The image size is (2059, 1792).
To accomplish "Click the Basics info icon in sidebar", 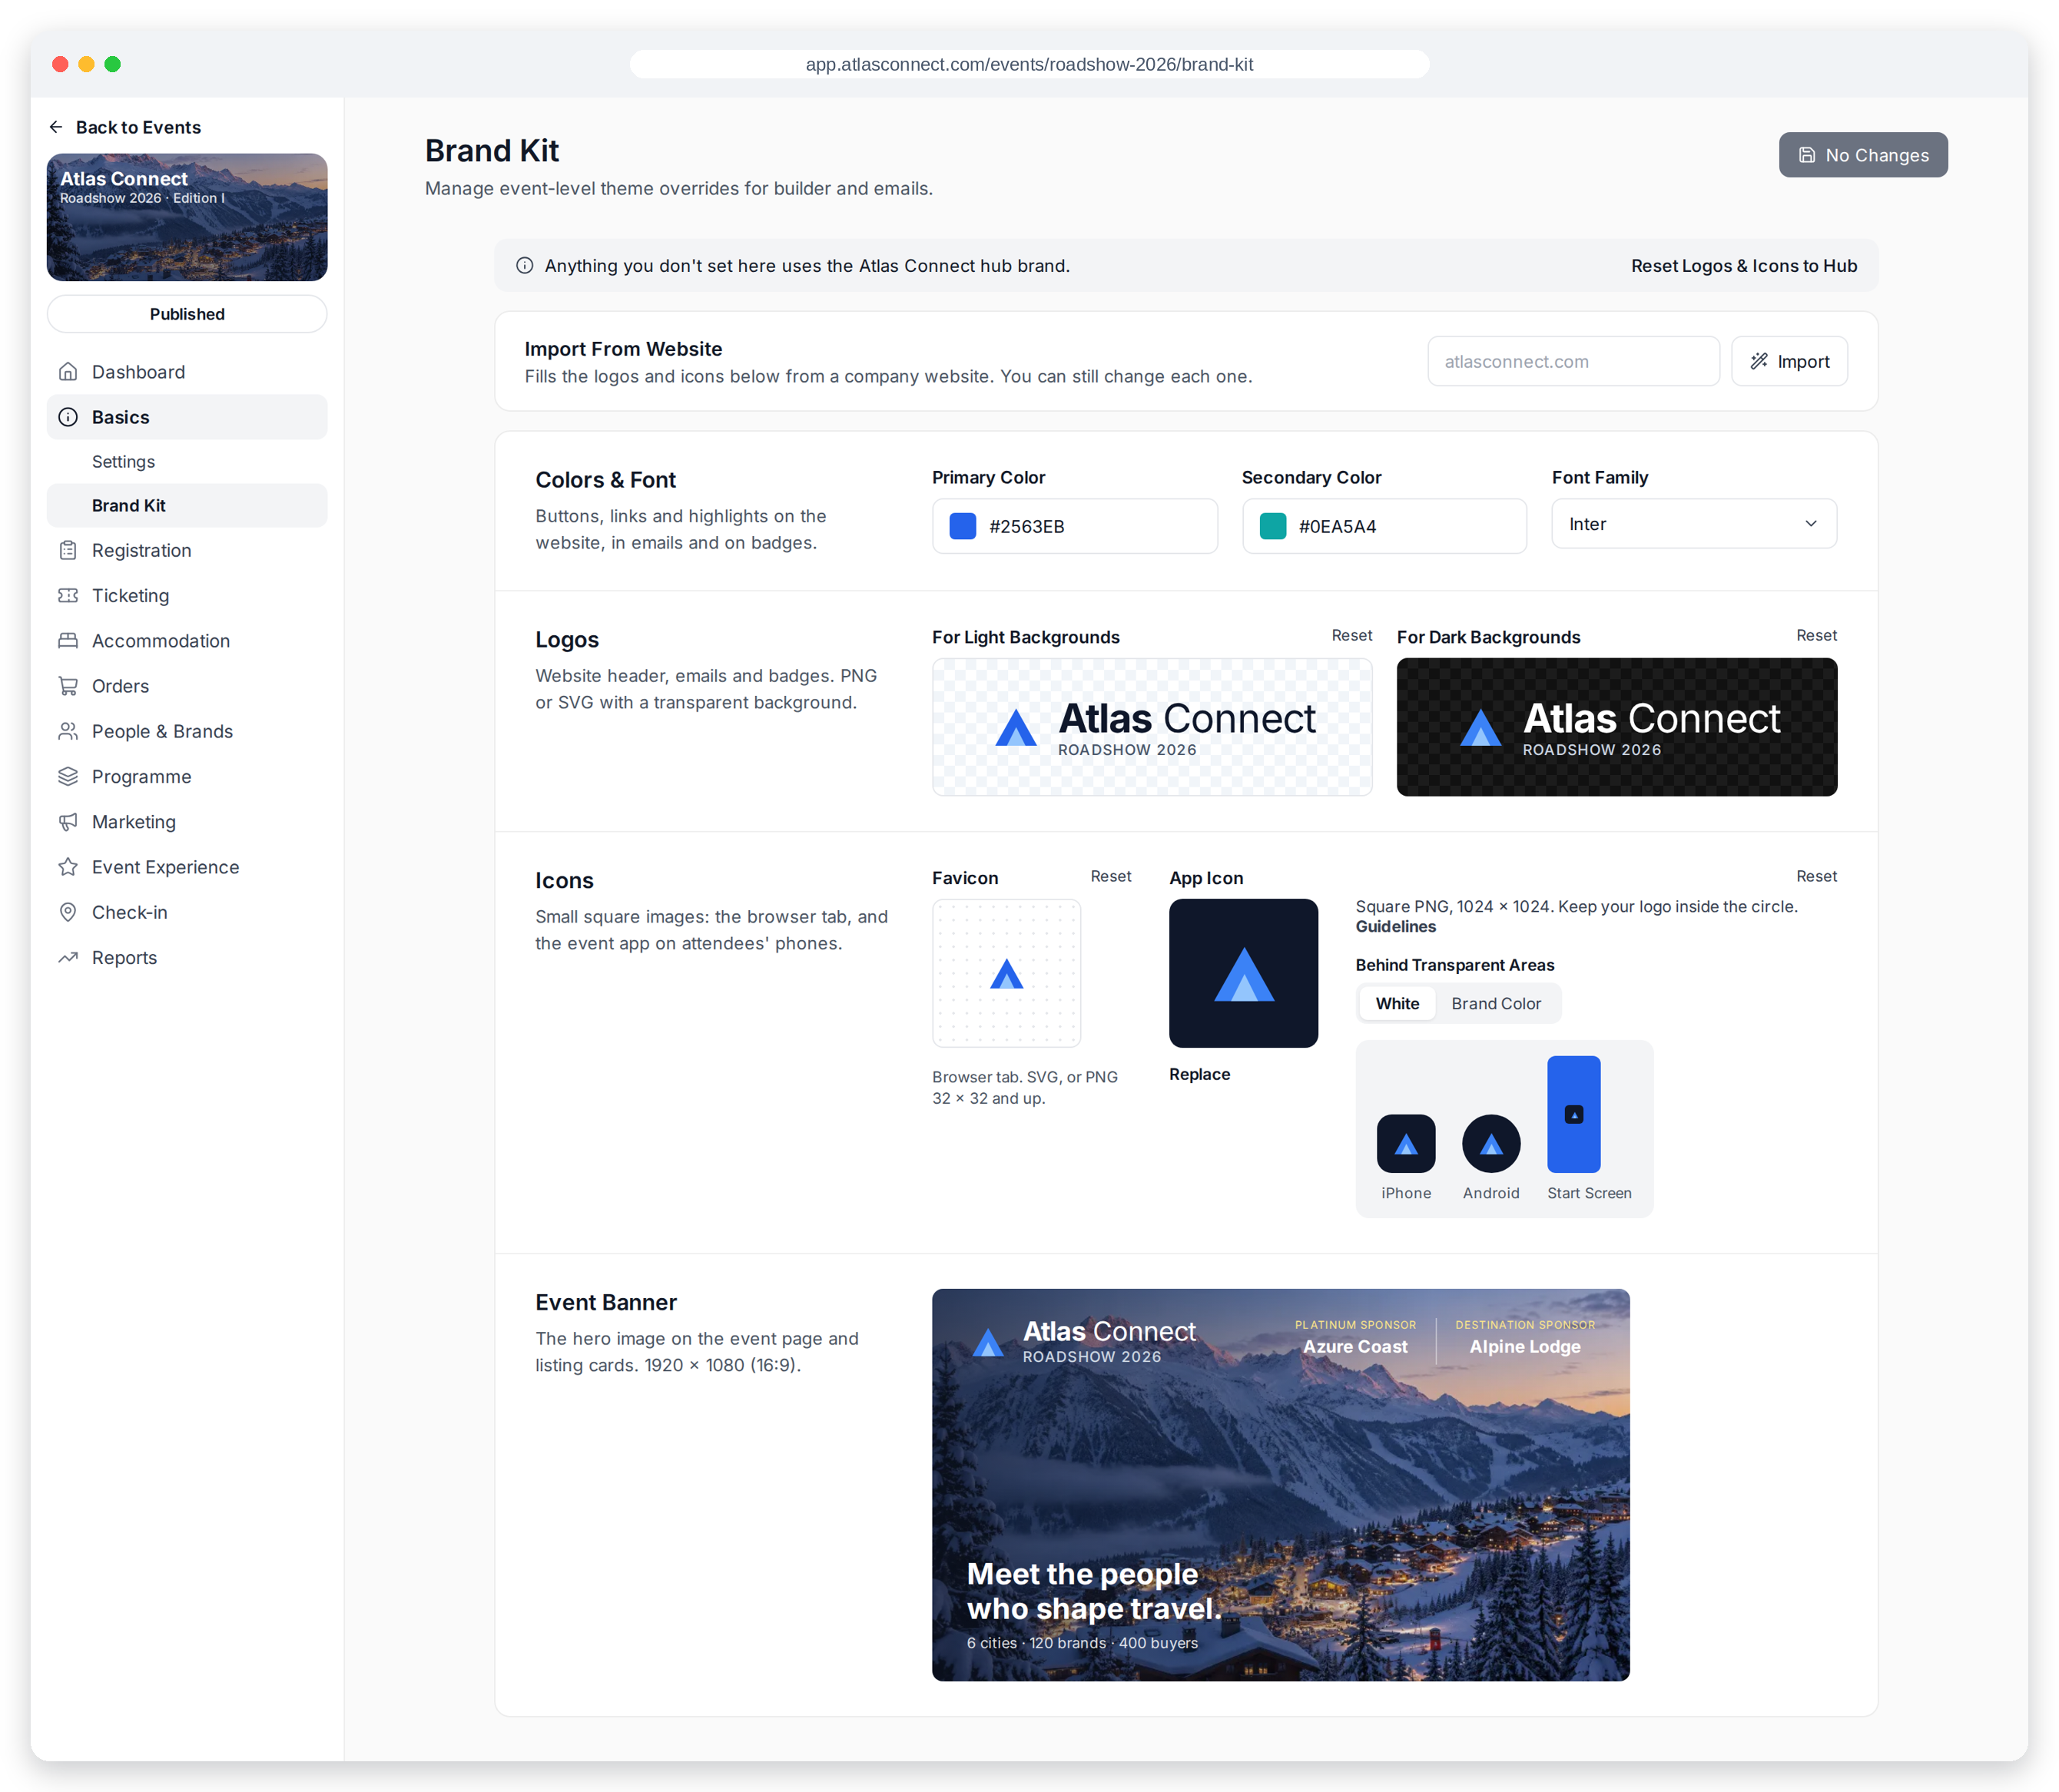I will click(68, 417).
